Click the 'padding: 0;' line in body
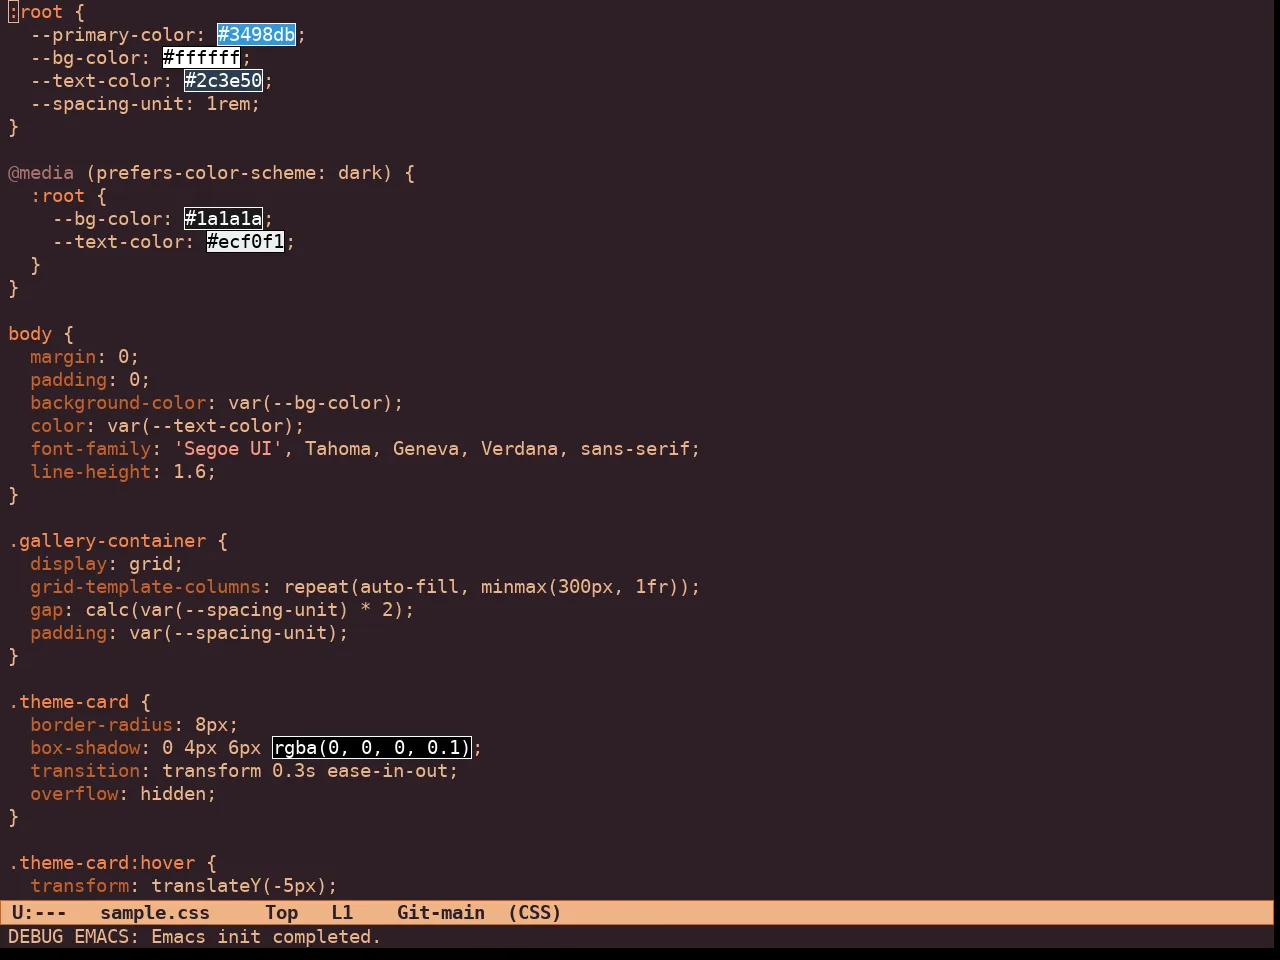 point(90,379)
